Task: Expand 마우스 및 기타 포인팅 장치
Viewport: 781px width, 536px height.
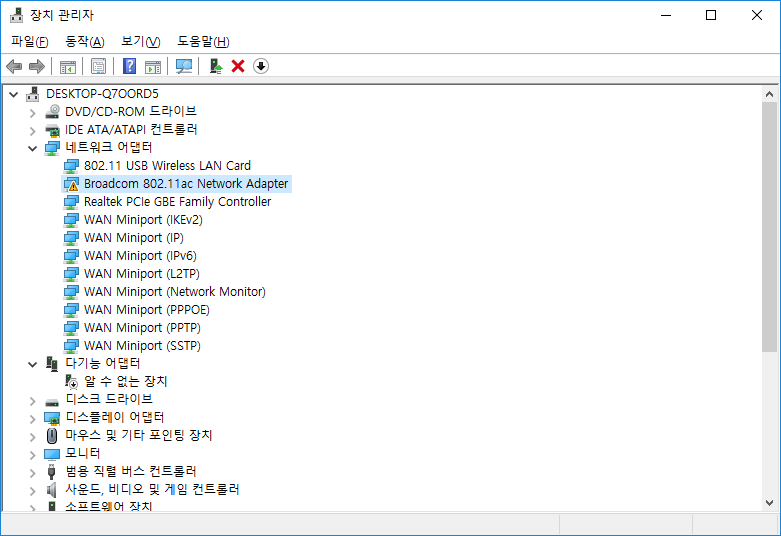Action: coord(32,437)
